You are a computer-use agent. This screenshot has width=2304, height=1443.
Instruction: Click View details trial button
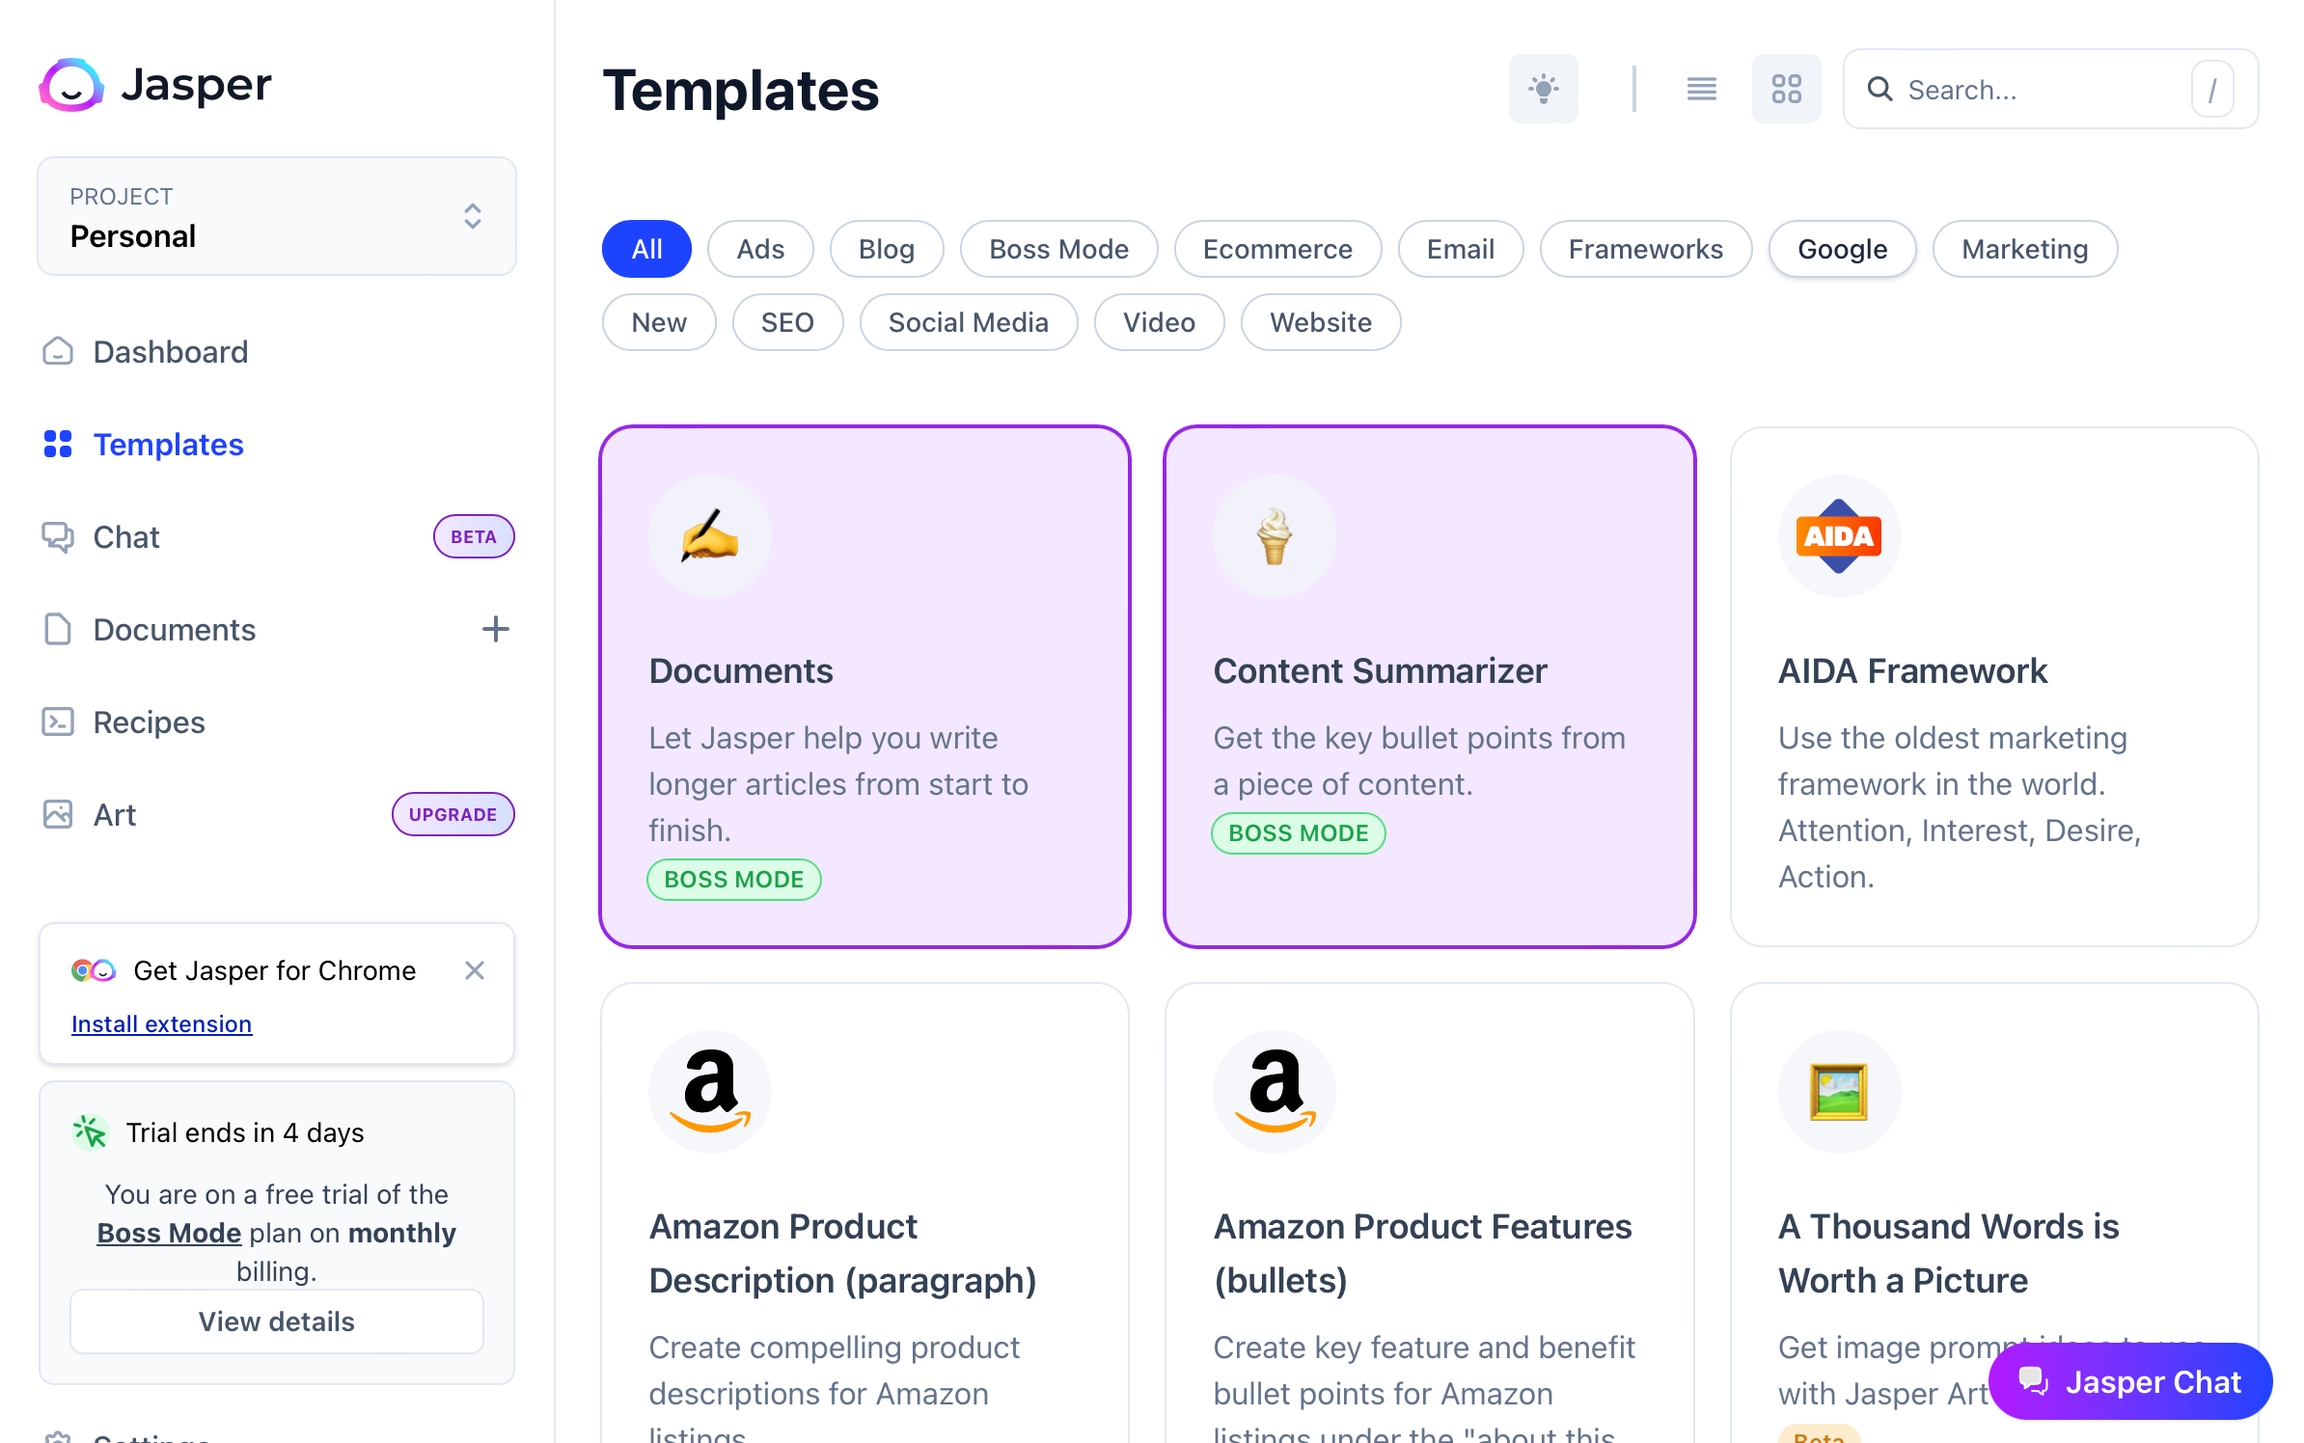(x=276, y=1321)
